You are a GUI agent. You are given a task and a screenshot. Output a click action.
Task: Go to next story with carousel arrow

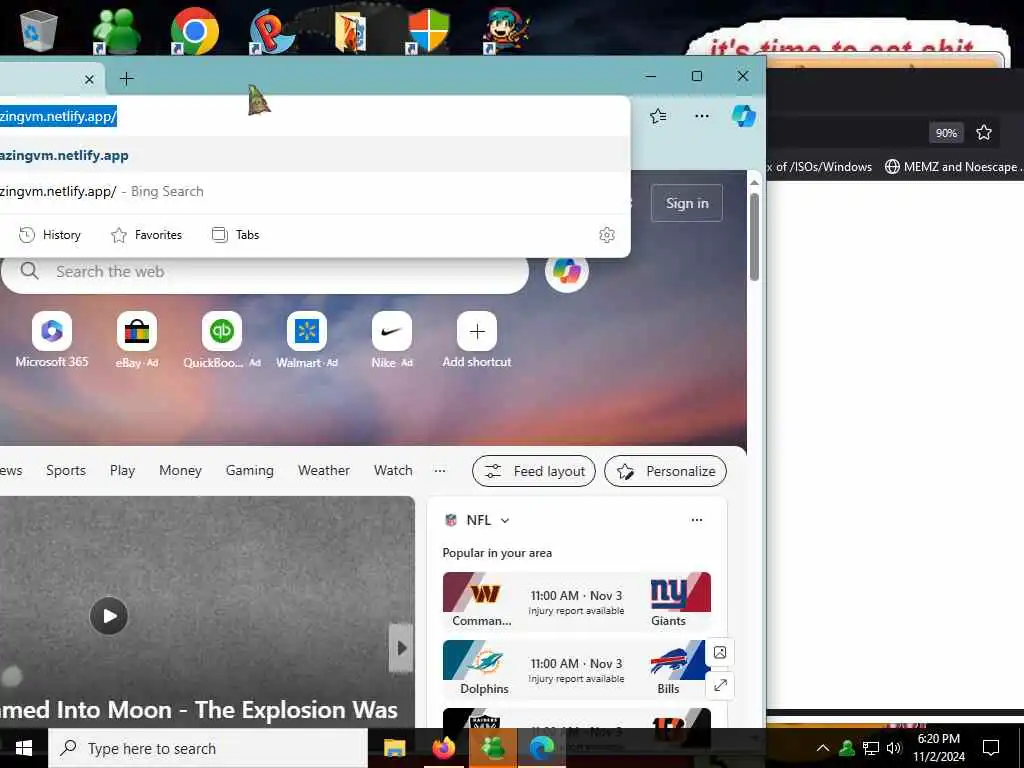pyautogui.click(x=401, y=648)
